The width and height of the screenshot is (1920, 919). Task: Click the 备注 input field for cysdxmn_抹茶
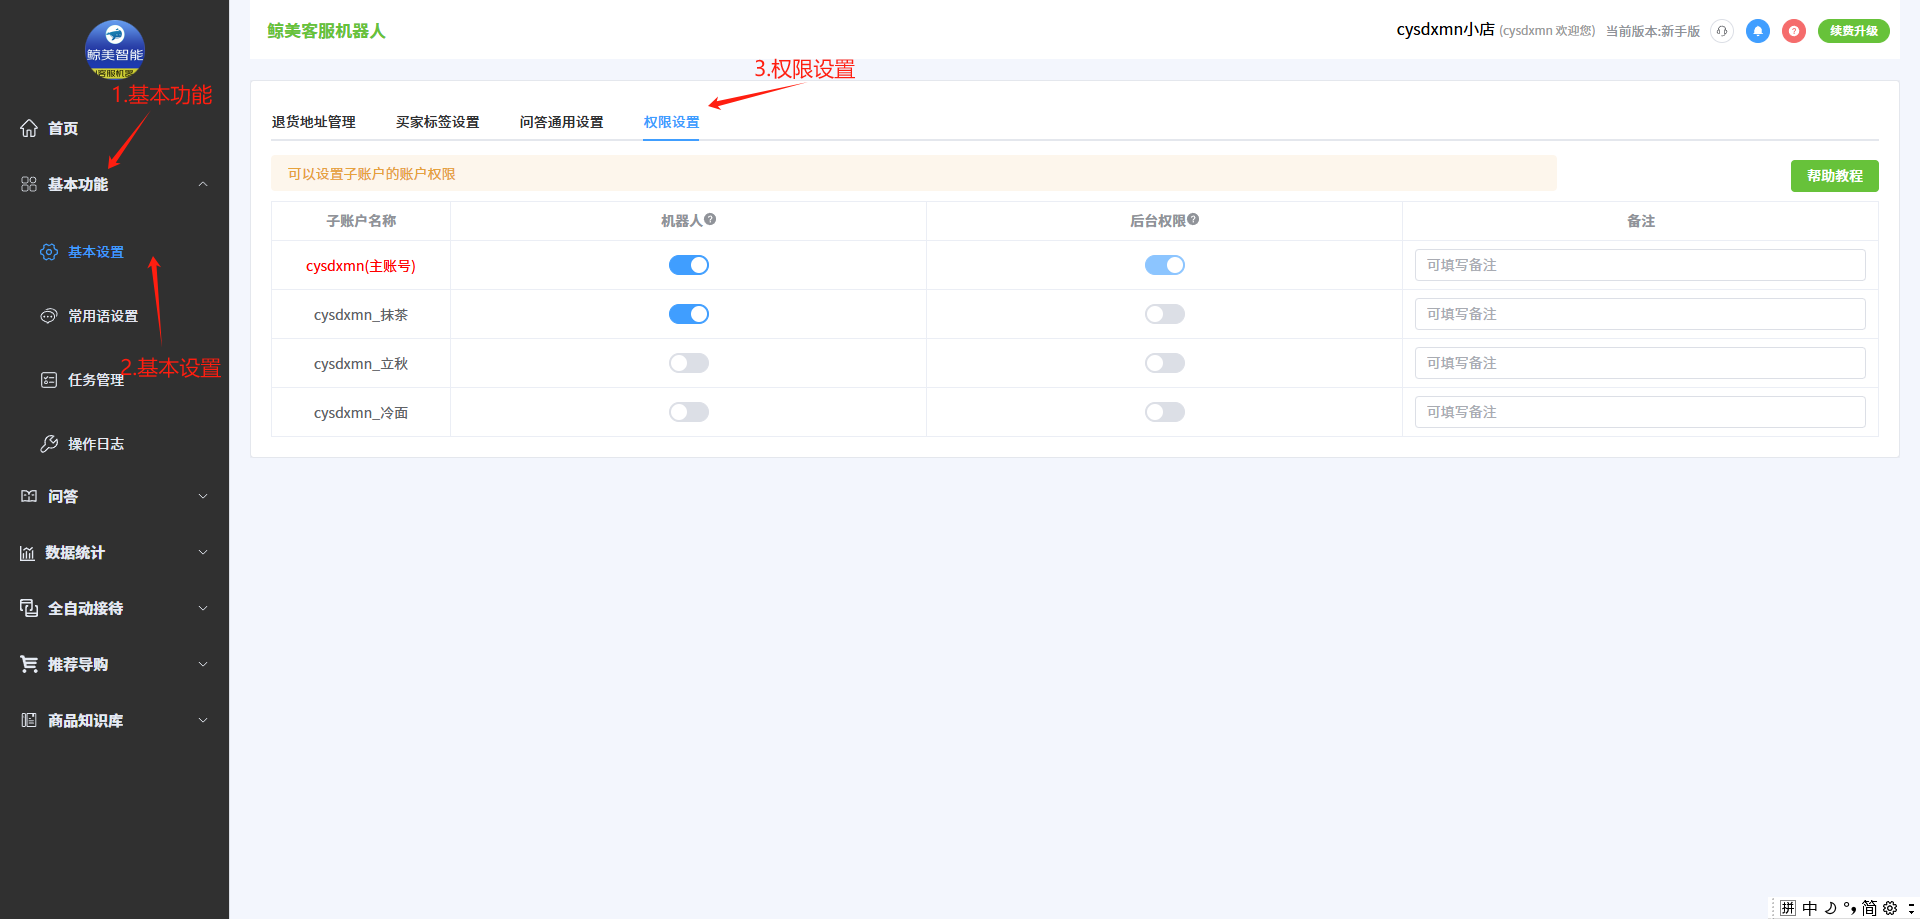pos(1639,314)
